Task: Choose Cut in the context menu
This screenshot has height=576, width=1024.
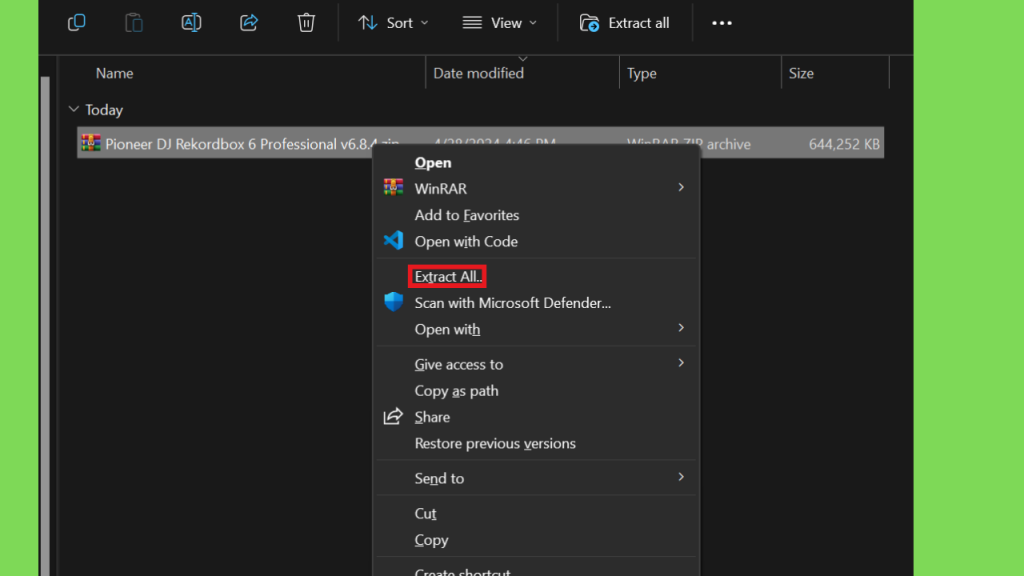Action: [x=536, y=514]
